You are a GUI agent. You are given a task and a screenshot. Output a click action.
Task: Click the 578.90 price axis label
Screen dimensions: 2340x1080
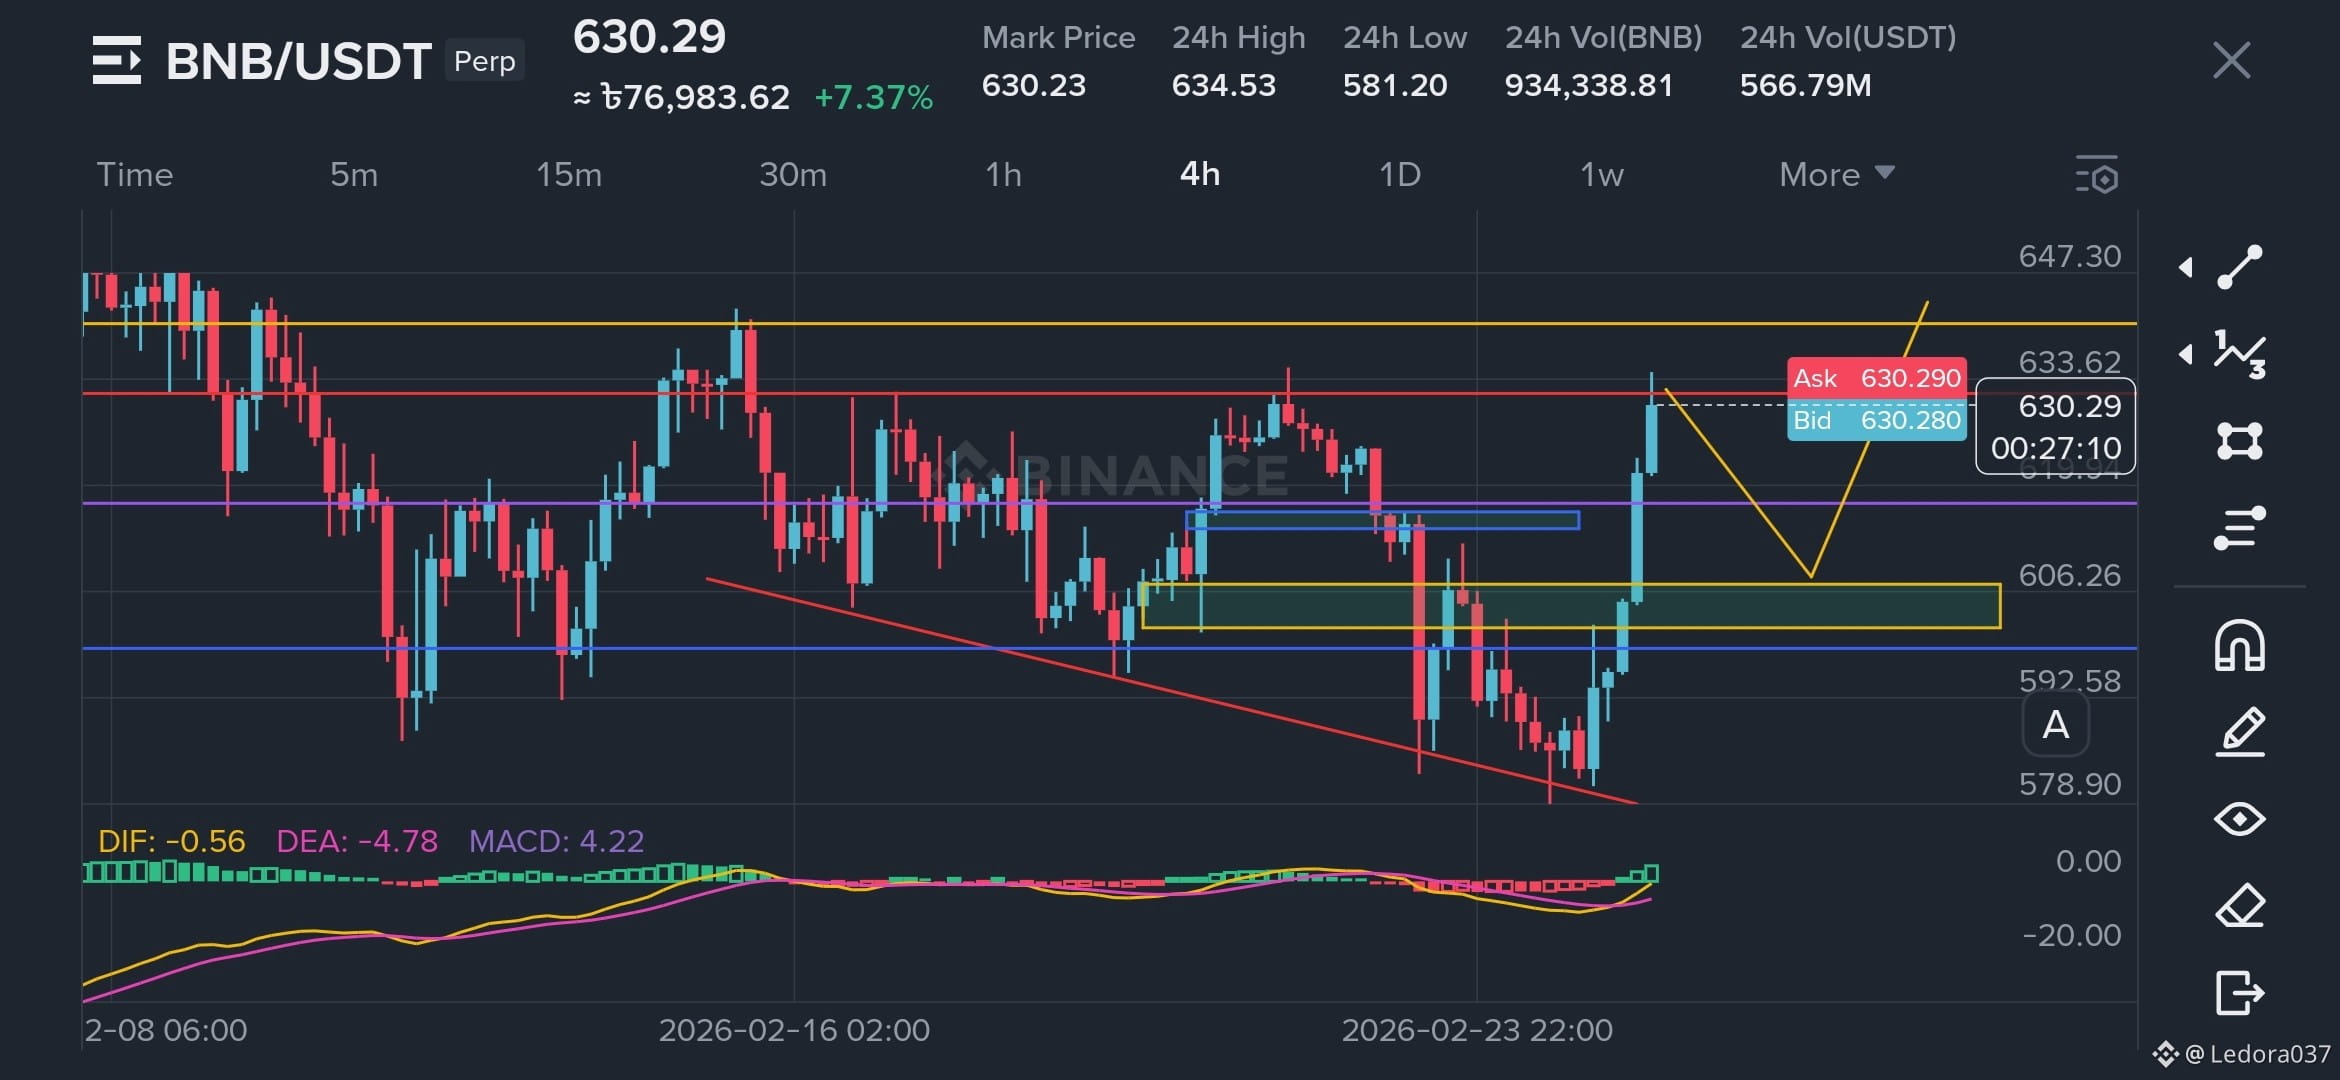(x=2069, y=784)
